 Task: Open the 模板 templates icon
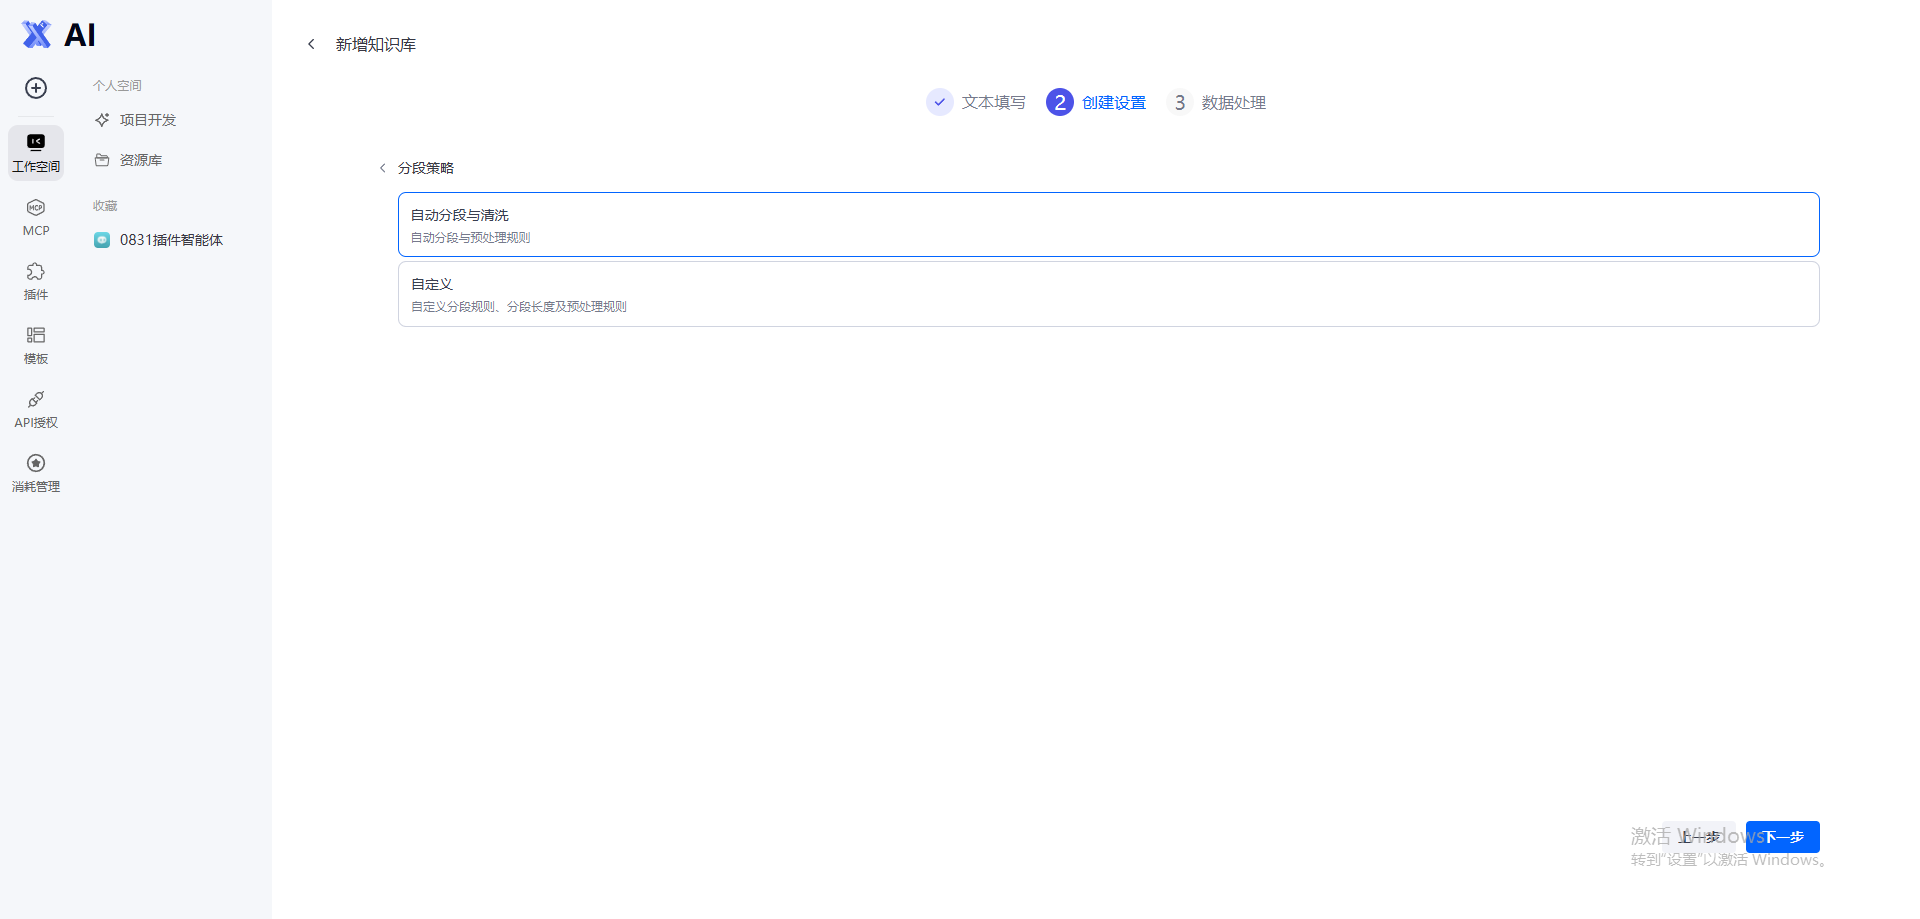click(36, 345)
